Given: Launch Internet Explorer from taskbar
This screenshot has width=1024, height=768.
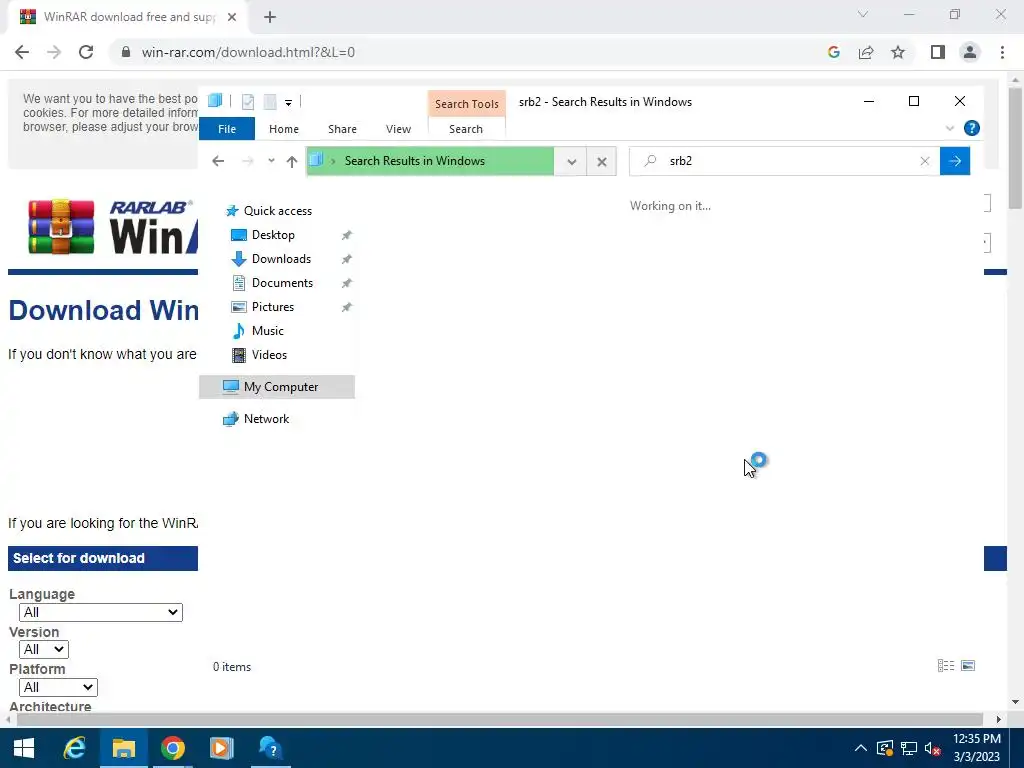Looking at the screenshot, I should point(74,748).
